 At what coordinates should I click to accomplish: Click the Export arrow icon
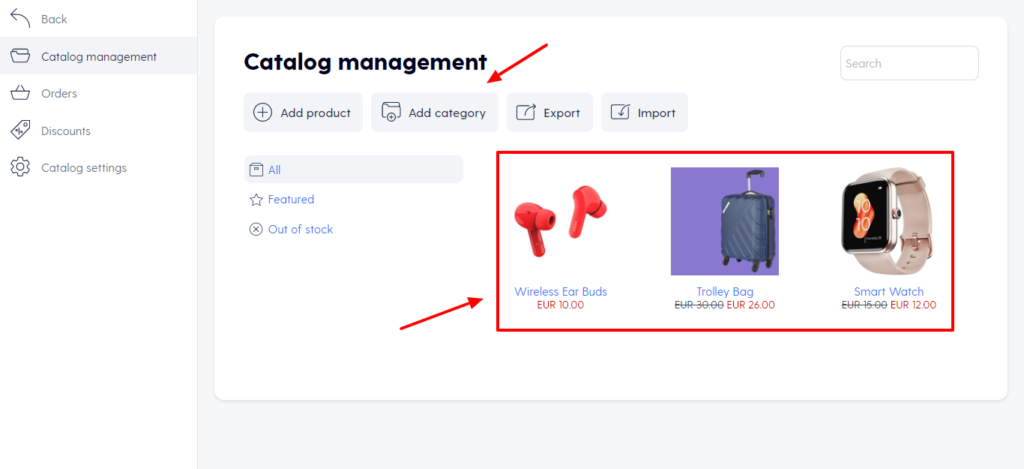[x=526, y=112]
